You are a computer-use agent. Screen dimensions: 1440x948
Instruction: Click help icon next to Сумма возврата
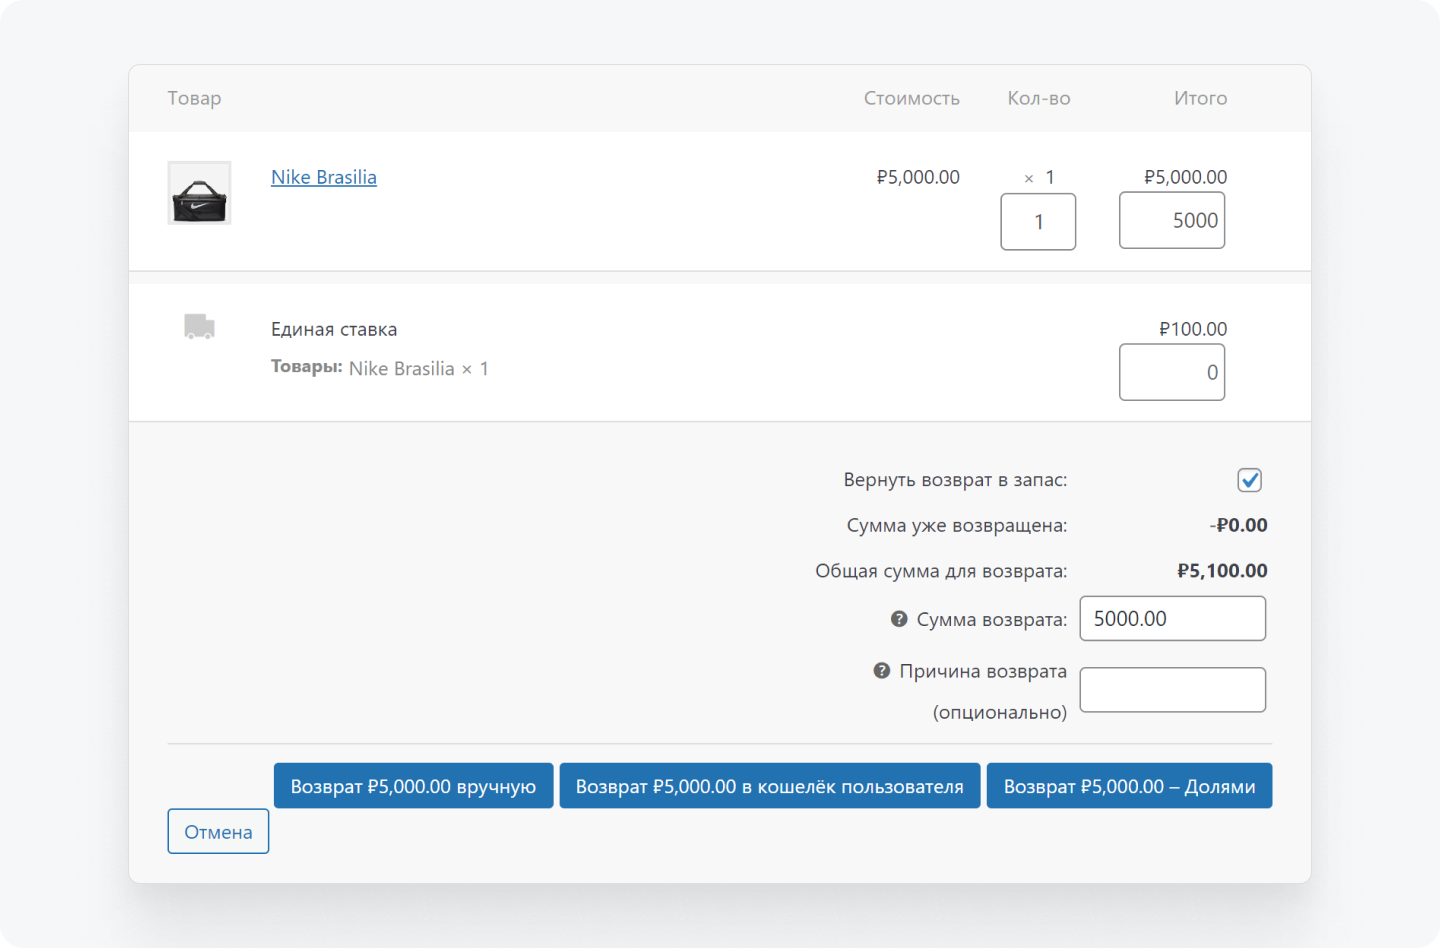[899, 619]
